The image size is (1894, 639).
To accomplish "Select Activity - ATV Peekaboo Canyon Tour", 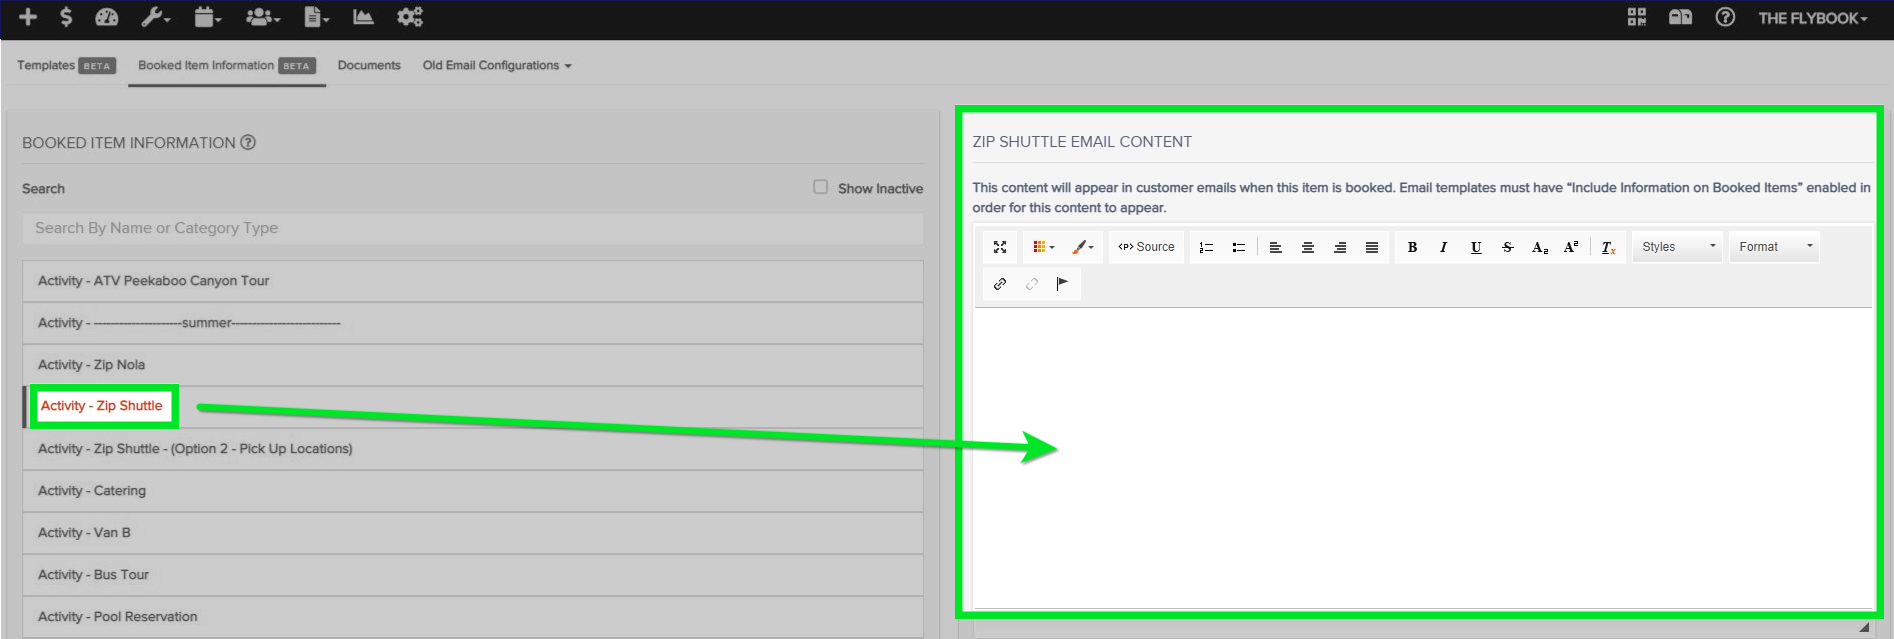I will tap(473, 281).
